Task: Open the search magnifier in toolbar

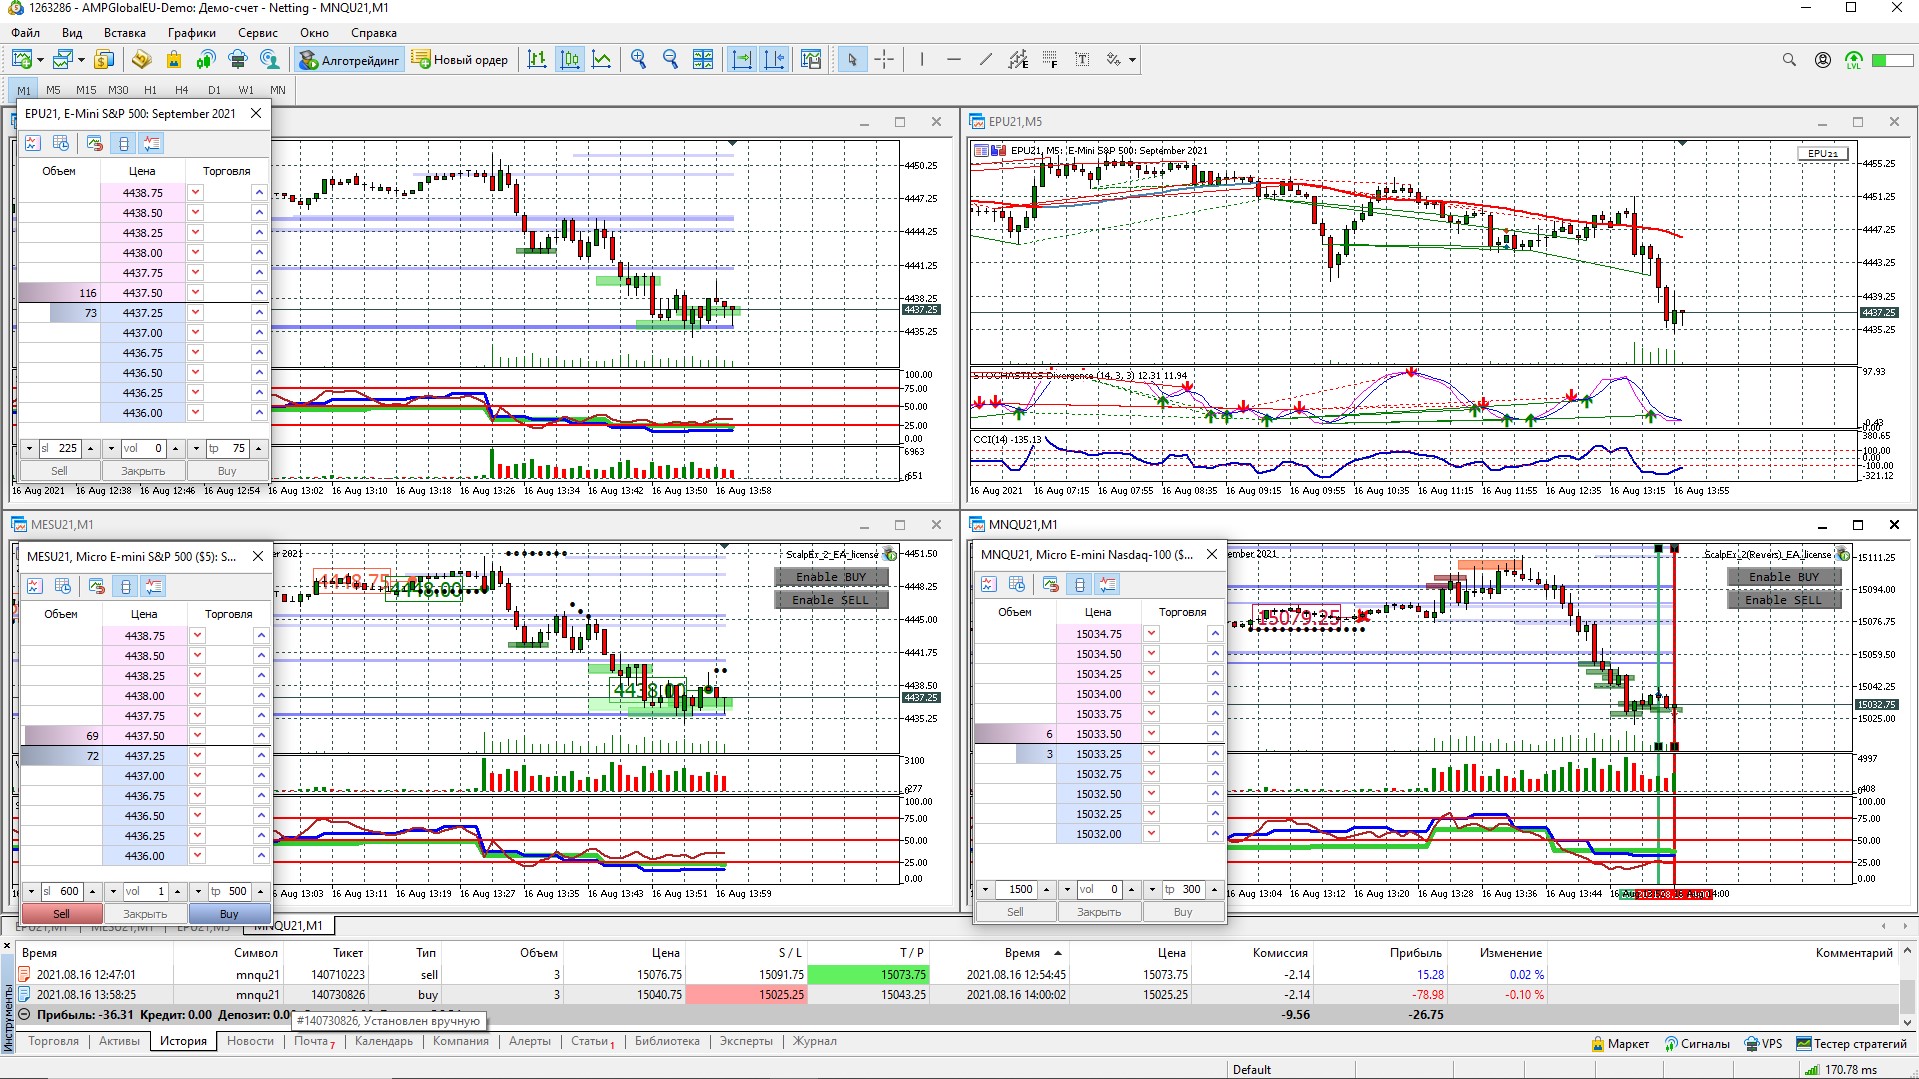Action: [1789, 60]
